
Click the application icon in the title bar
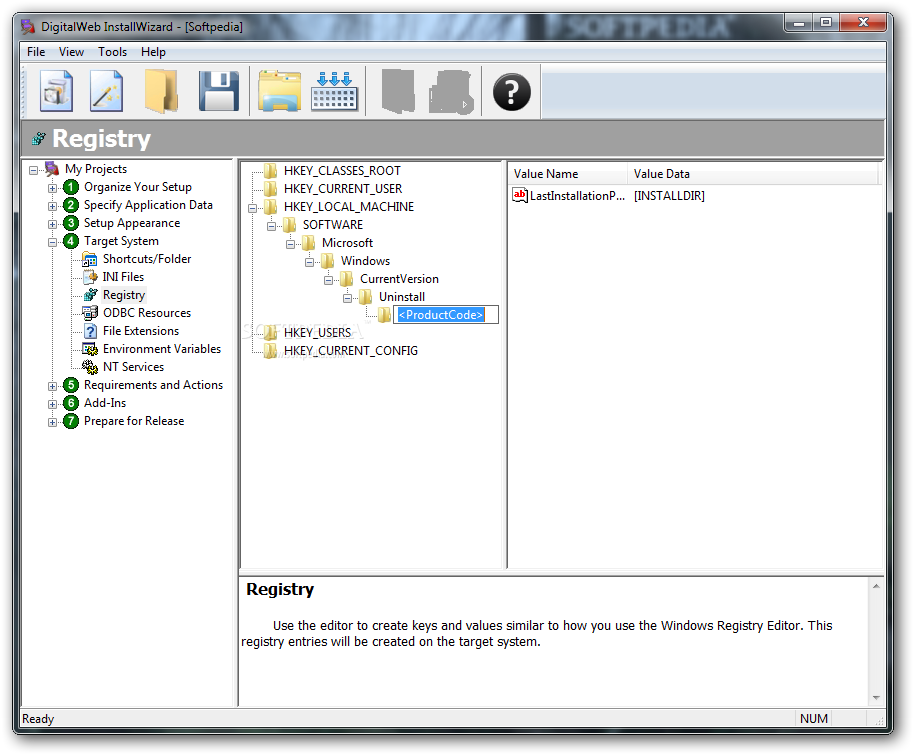click(x=28, y=26)
